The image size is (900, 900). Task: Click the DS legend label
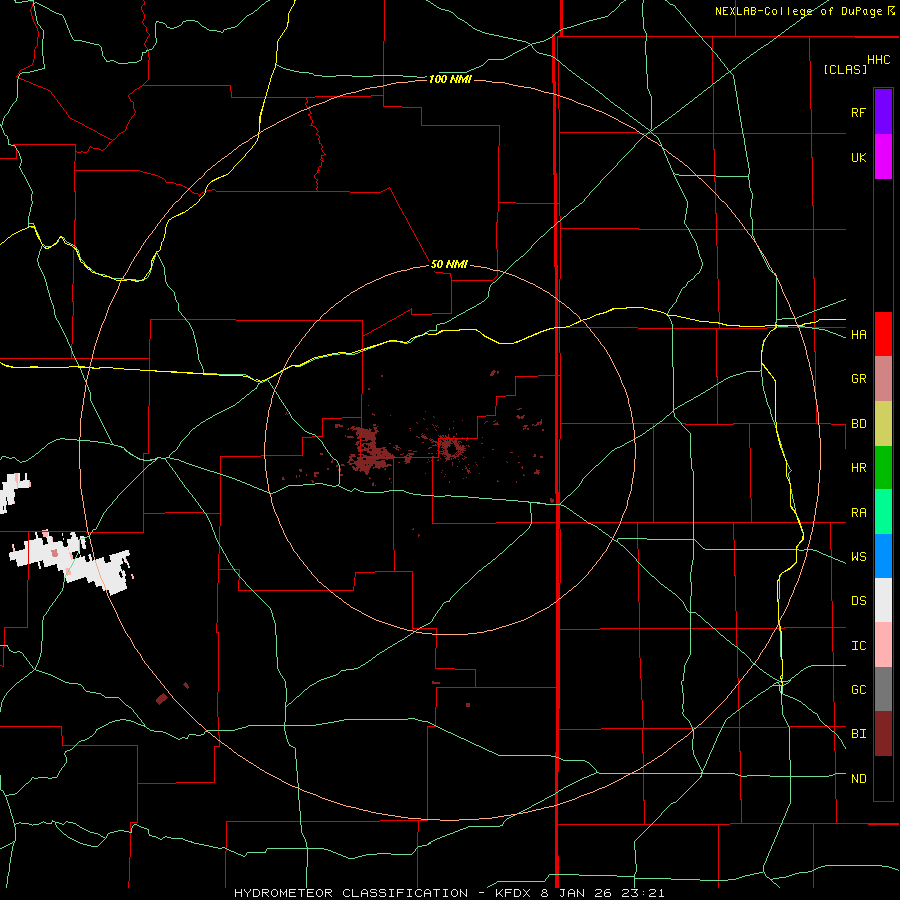(x=858, y=601)
